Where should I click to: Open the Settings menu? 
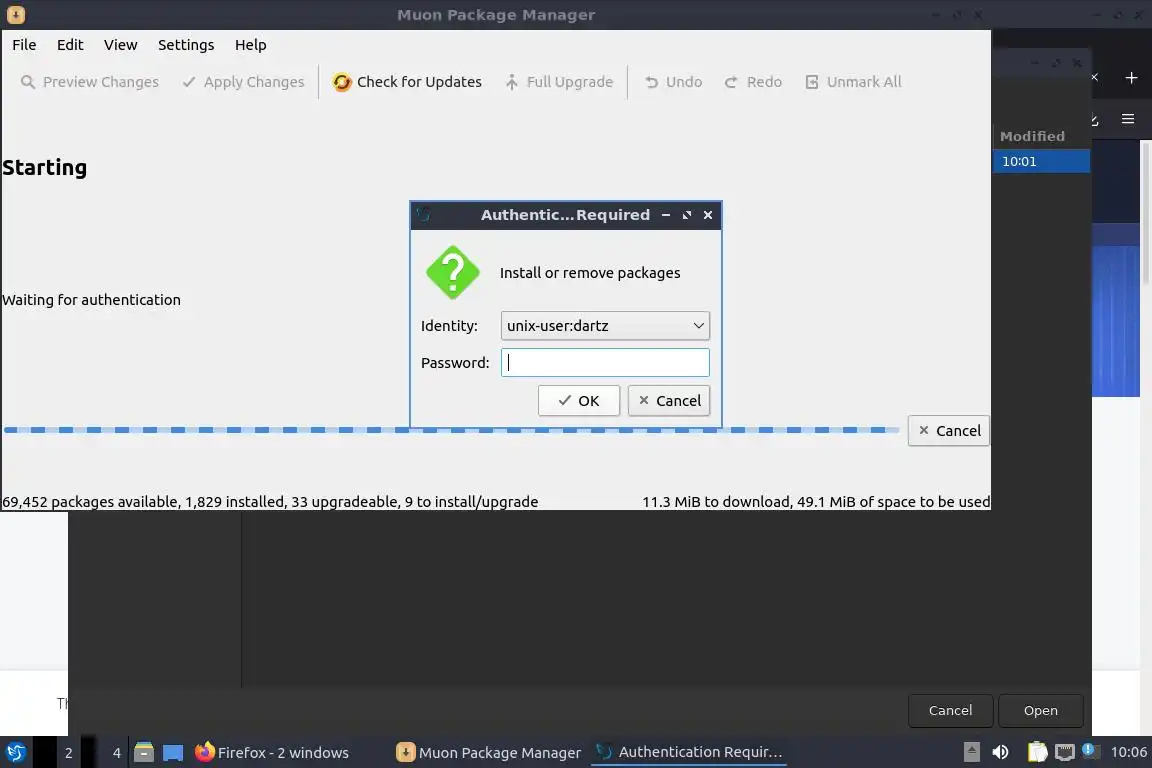coord(186,45)
